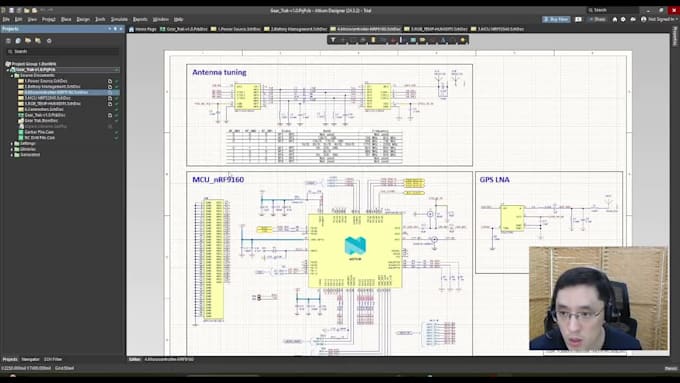
Task: Click the document status icon beside 1.Power Source
Action: tap(110, 81)
